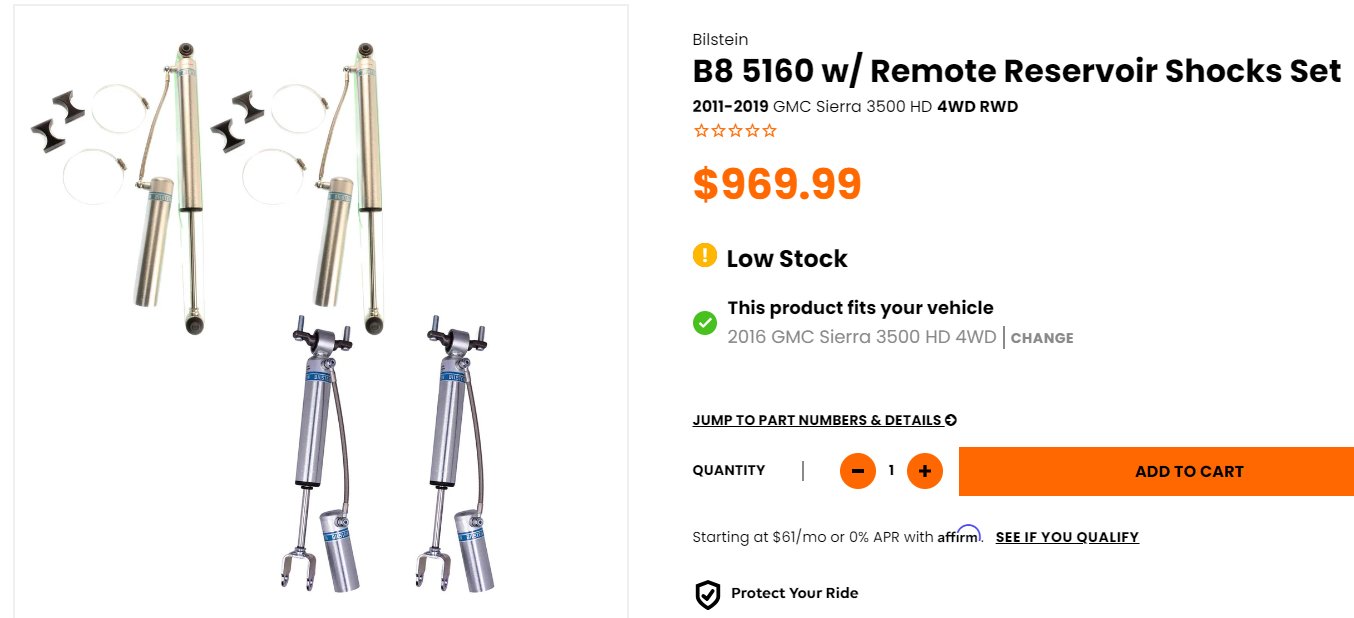Add the shocks set to cart
The image size is (1354, 618).
coord(1156,471)
